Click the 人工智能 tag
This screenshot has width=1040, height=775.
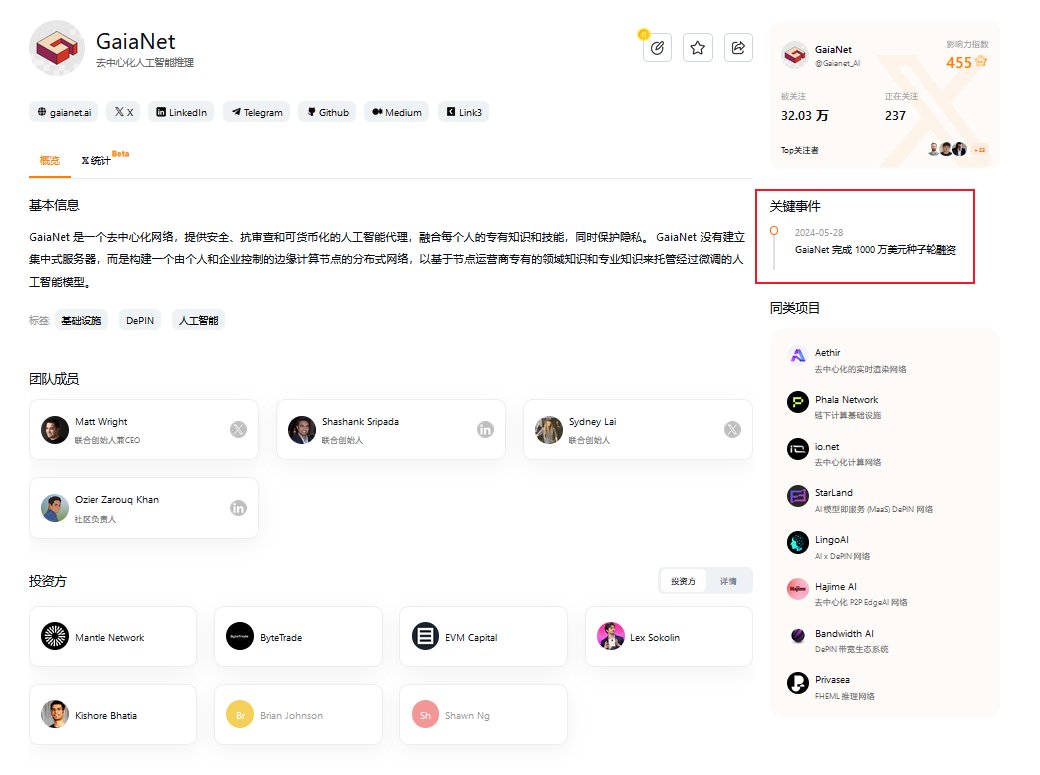coord(198,320)
